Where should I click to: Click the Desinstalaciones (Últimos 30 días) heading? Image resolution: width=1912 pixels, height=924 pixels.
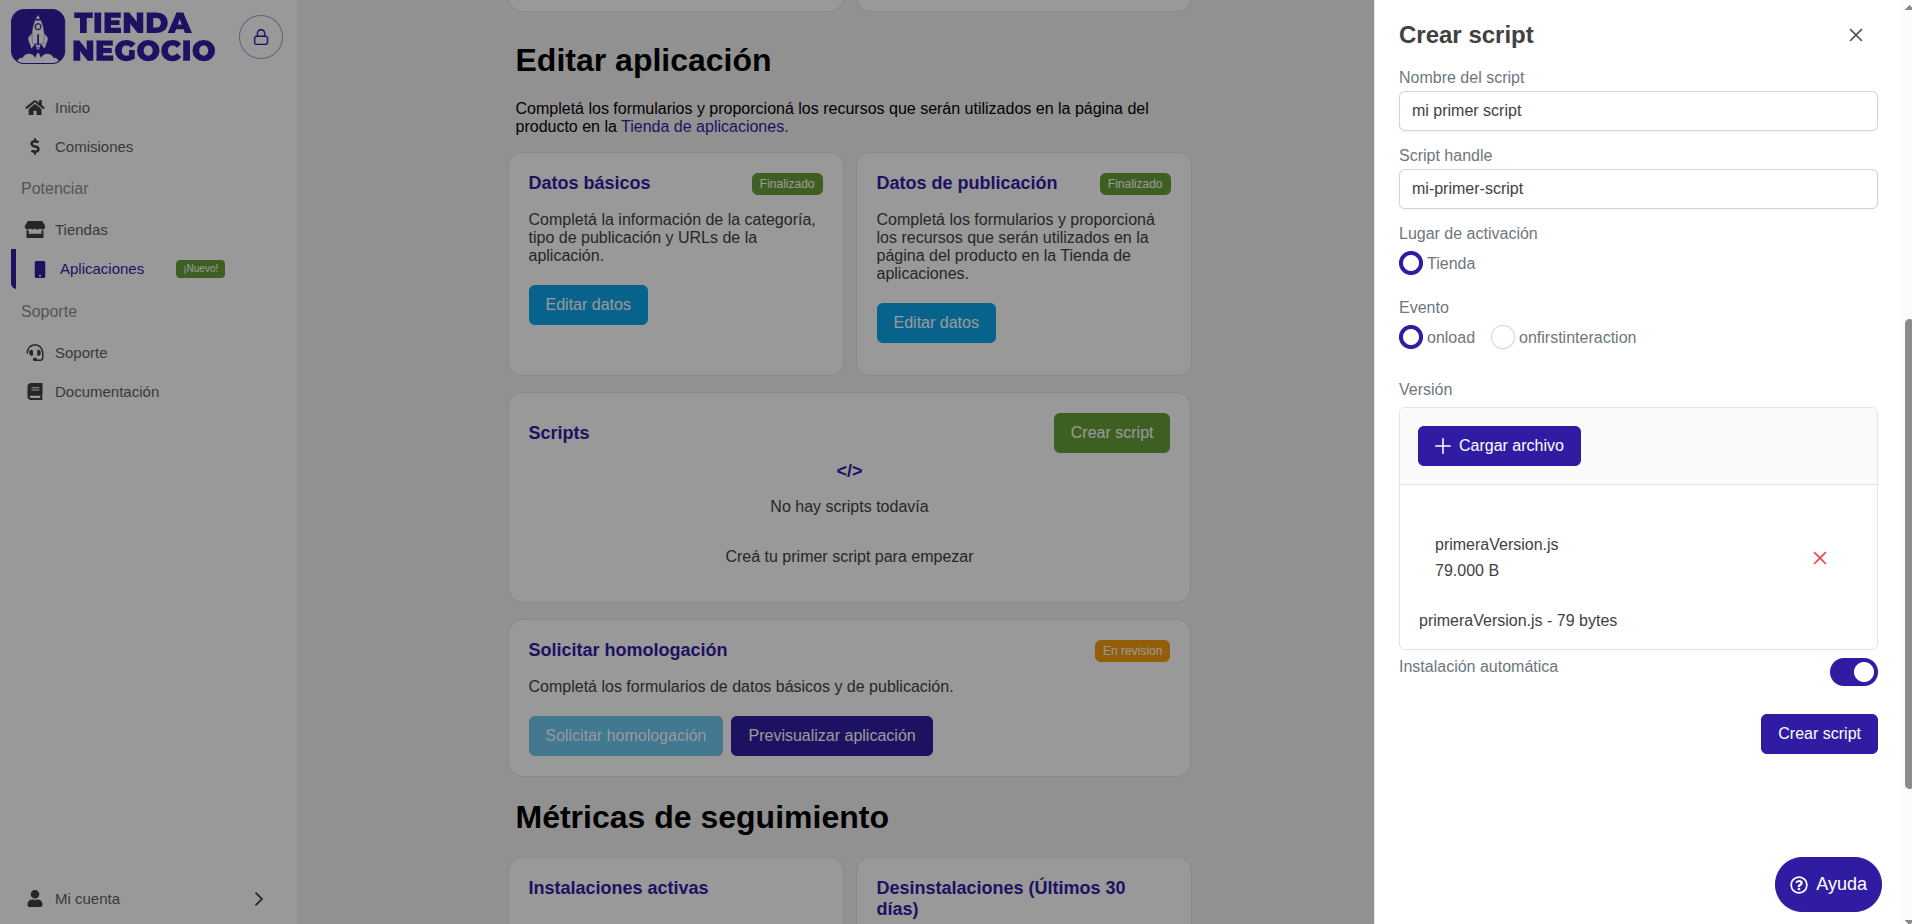point(1001,898)
